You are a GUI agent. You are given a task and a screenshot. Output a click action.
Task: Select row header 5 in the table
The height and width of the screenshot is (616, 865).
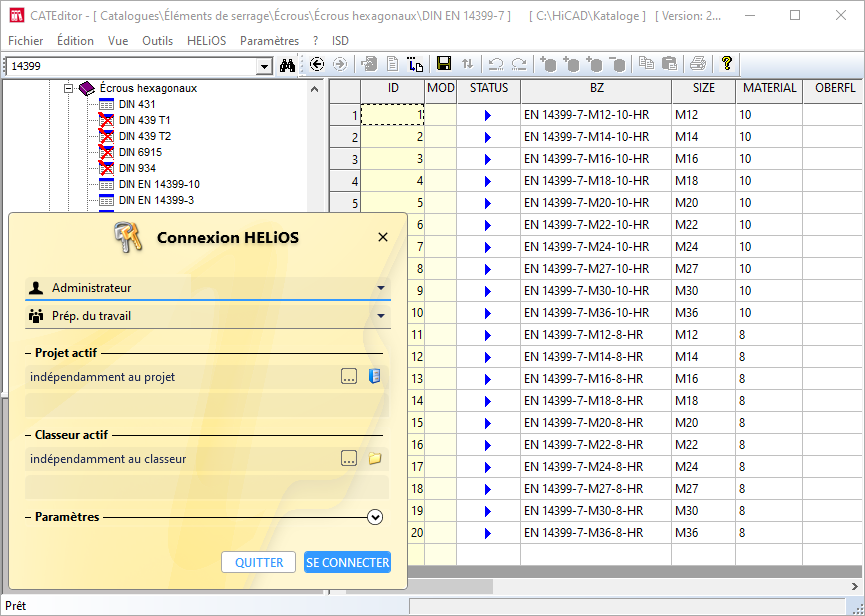coord(345,203)
